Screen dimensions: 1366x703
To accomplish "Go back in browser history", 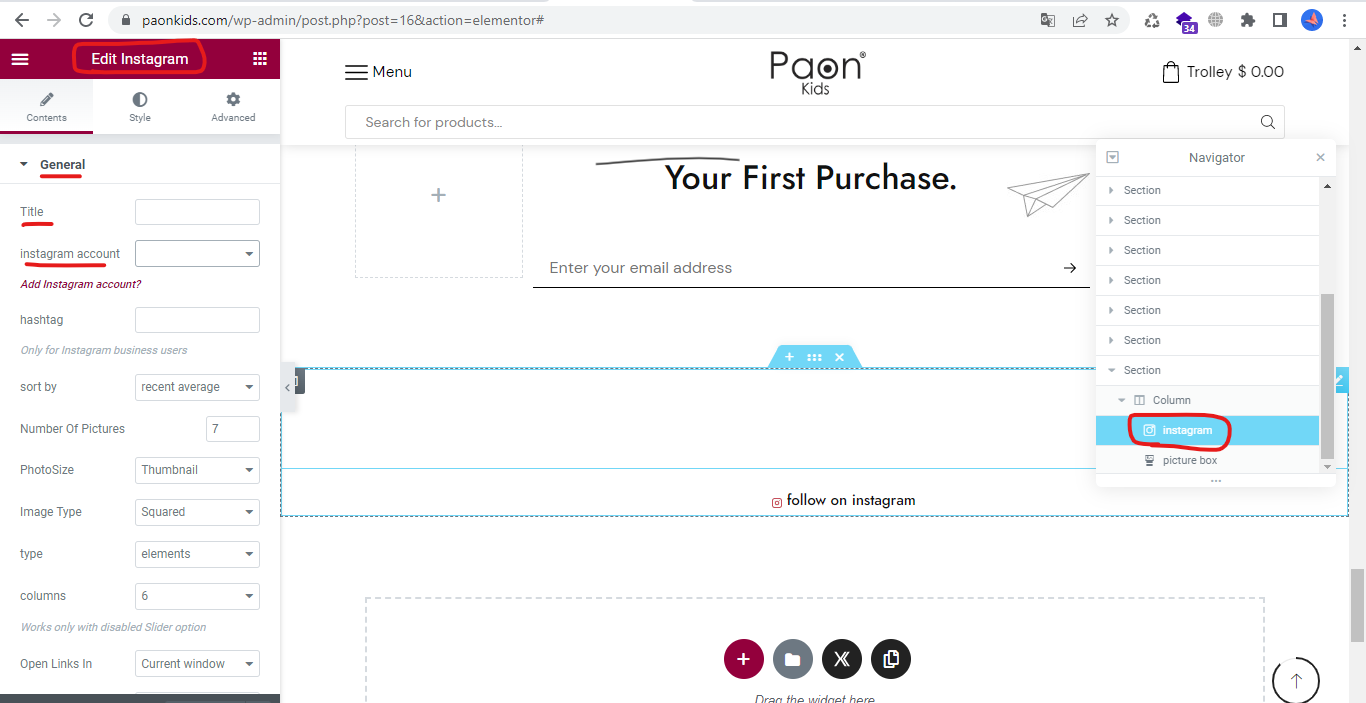I will click(22, 20).
